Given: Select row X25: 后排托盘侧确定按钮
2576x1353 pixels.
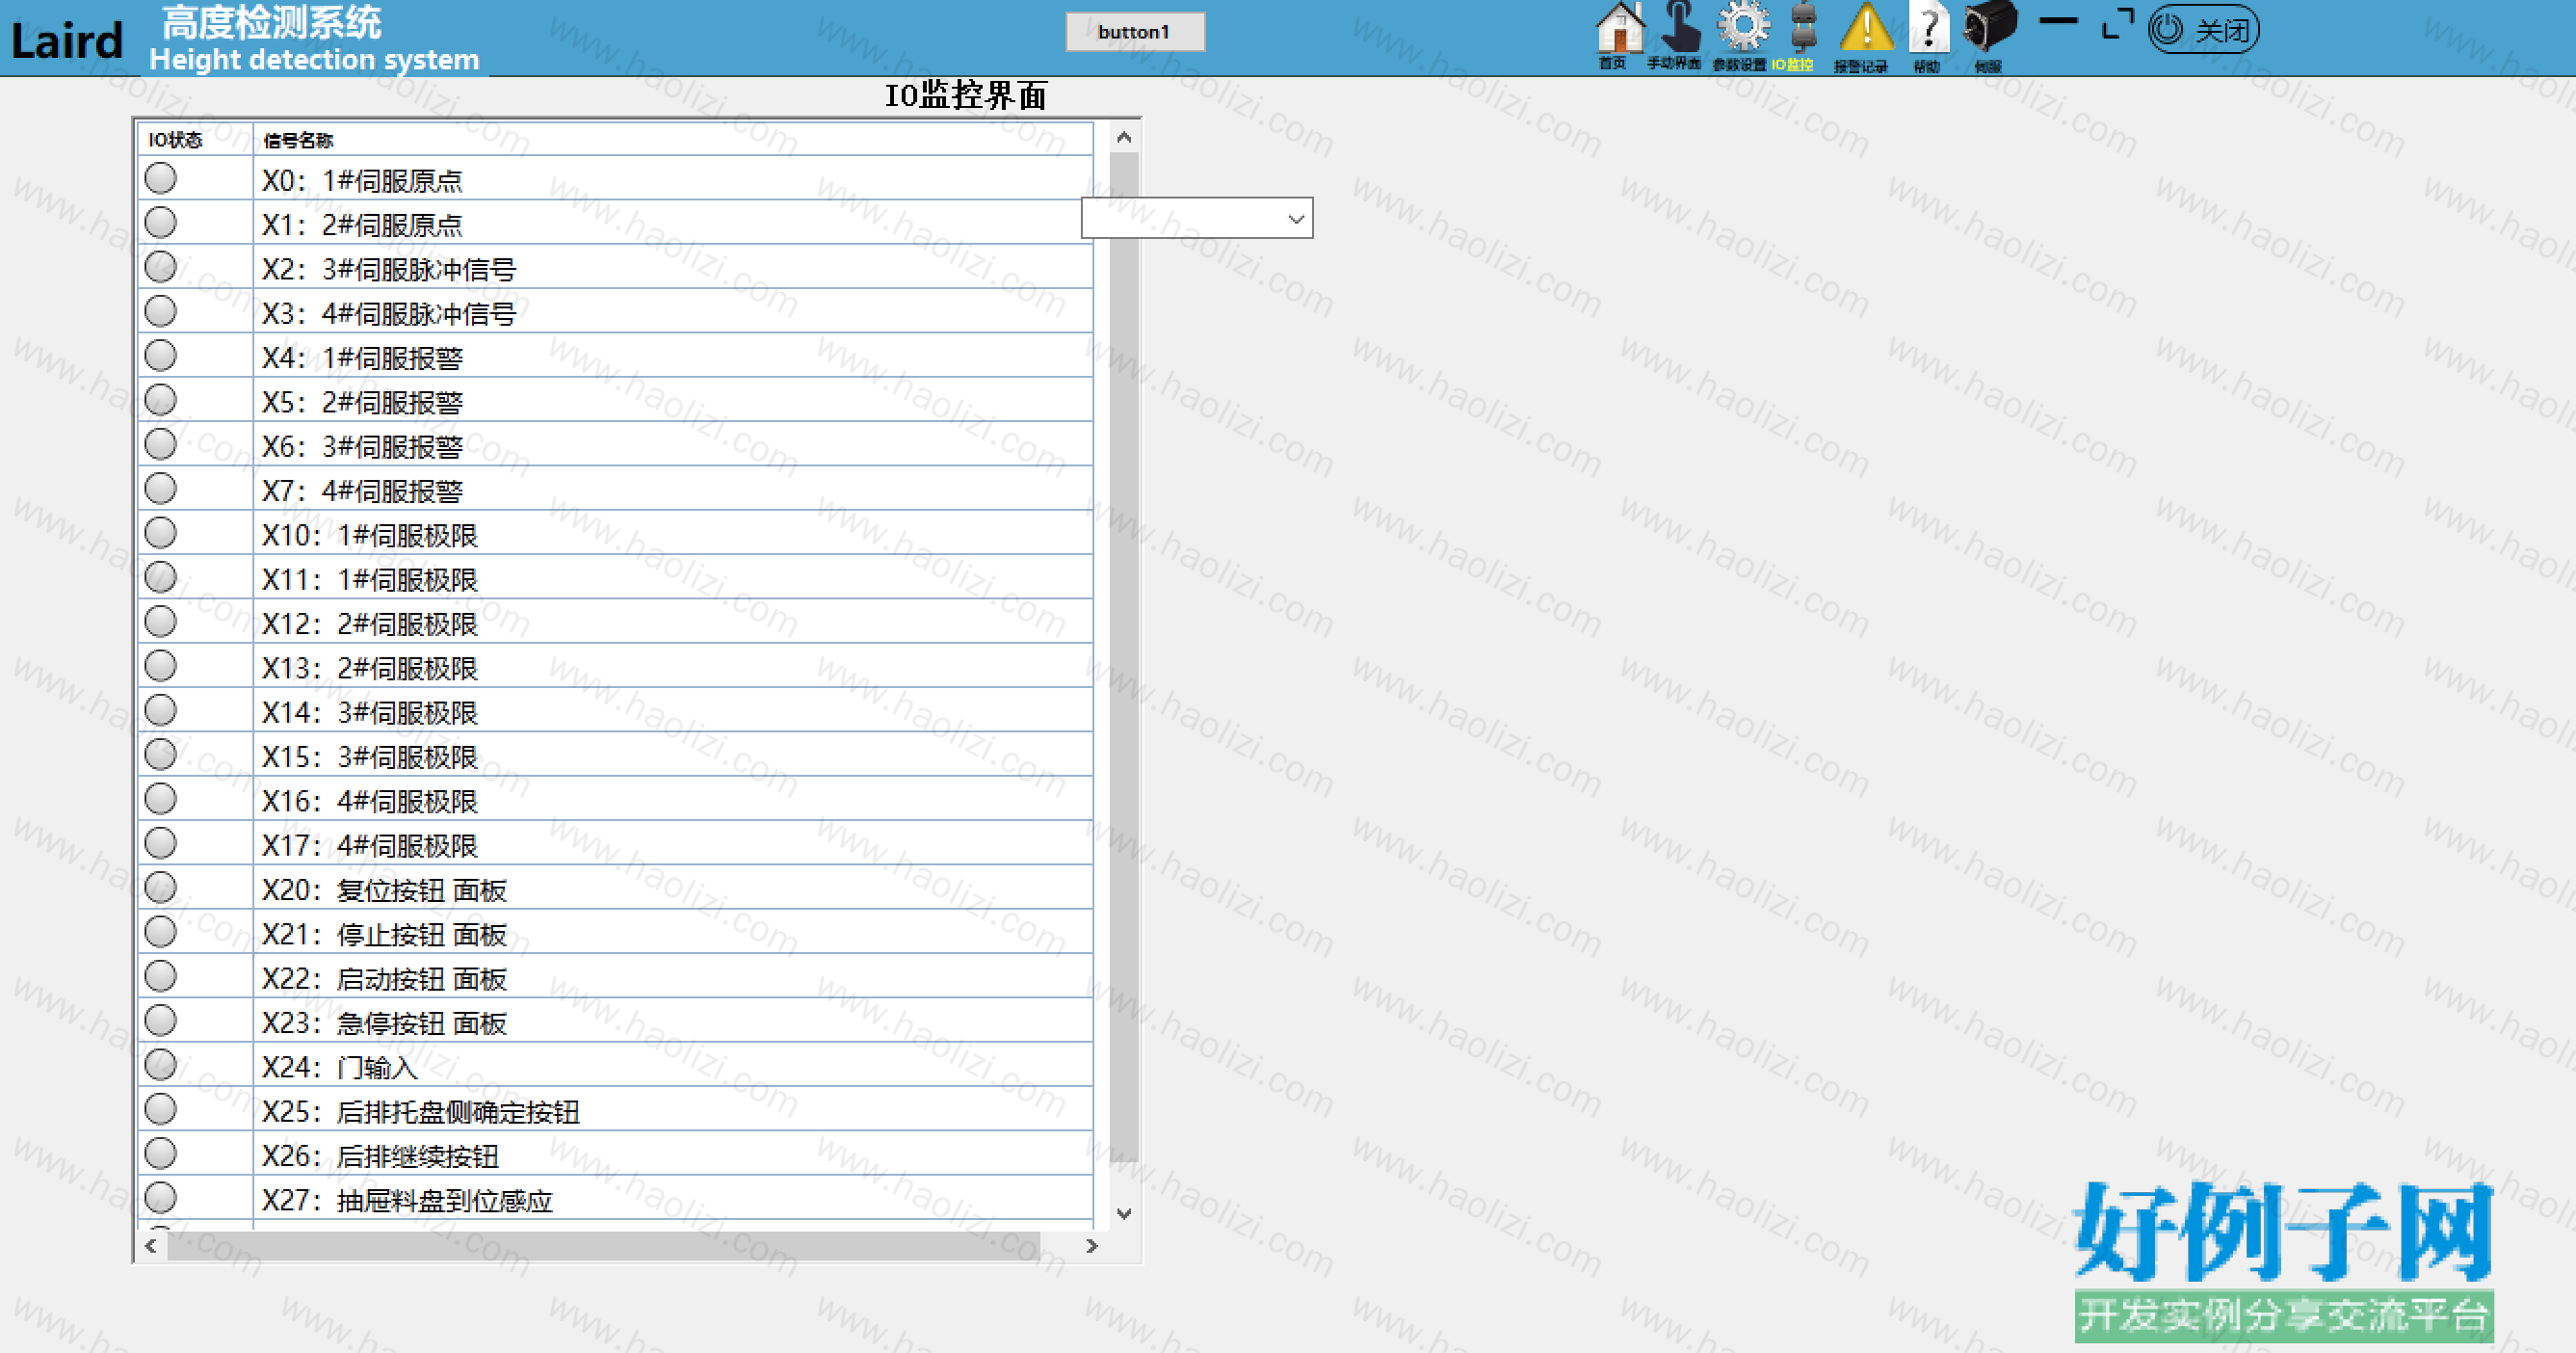Looking at the screenshot, I should click(616, 1110).
